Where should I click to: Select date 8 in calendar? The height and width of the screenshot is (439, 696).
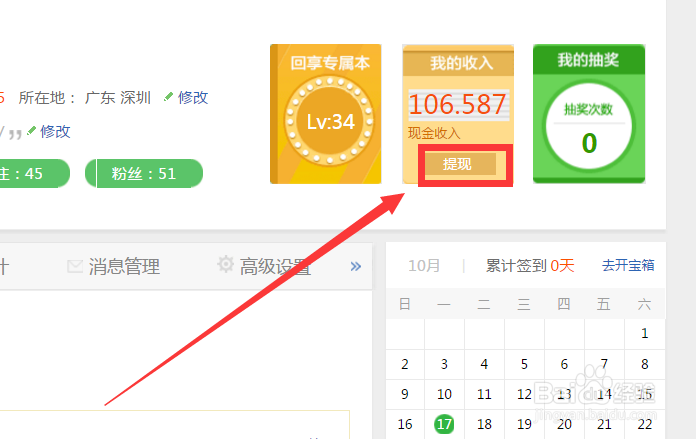pyautogui.click(x=645, y=364)
